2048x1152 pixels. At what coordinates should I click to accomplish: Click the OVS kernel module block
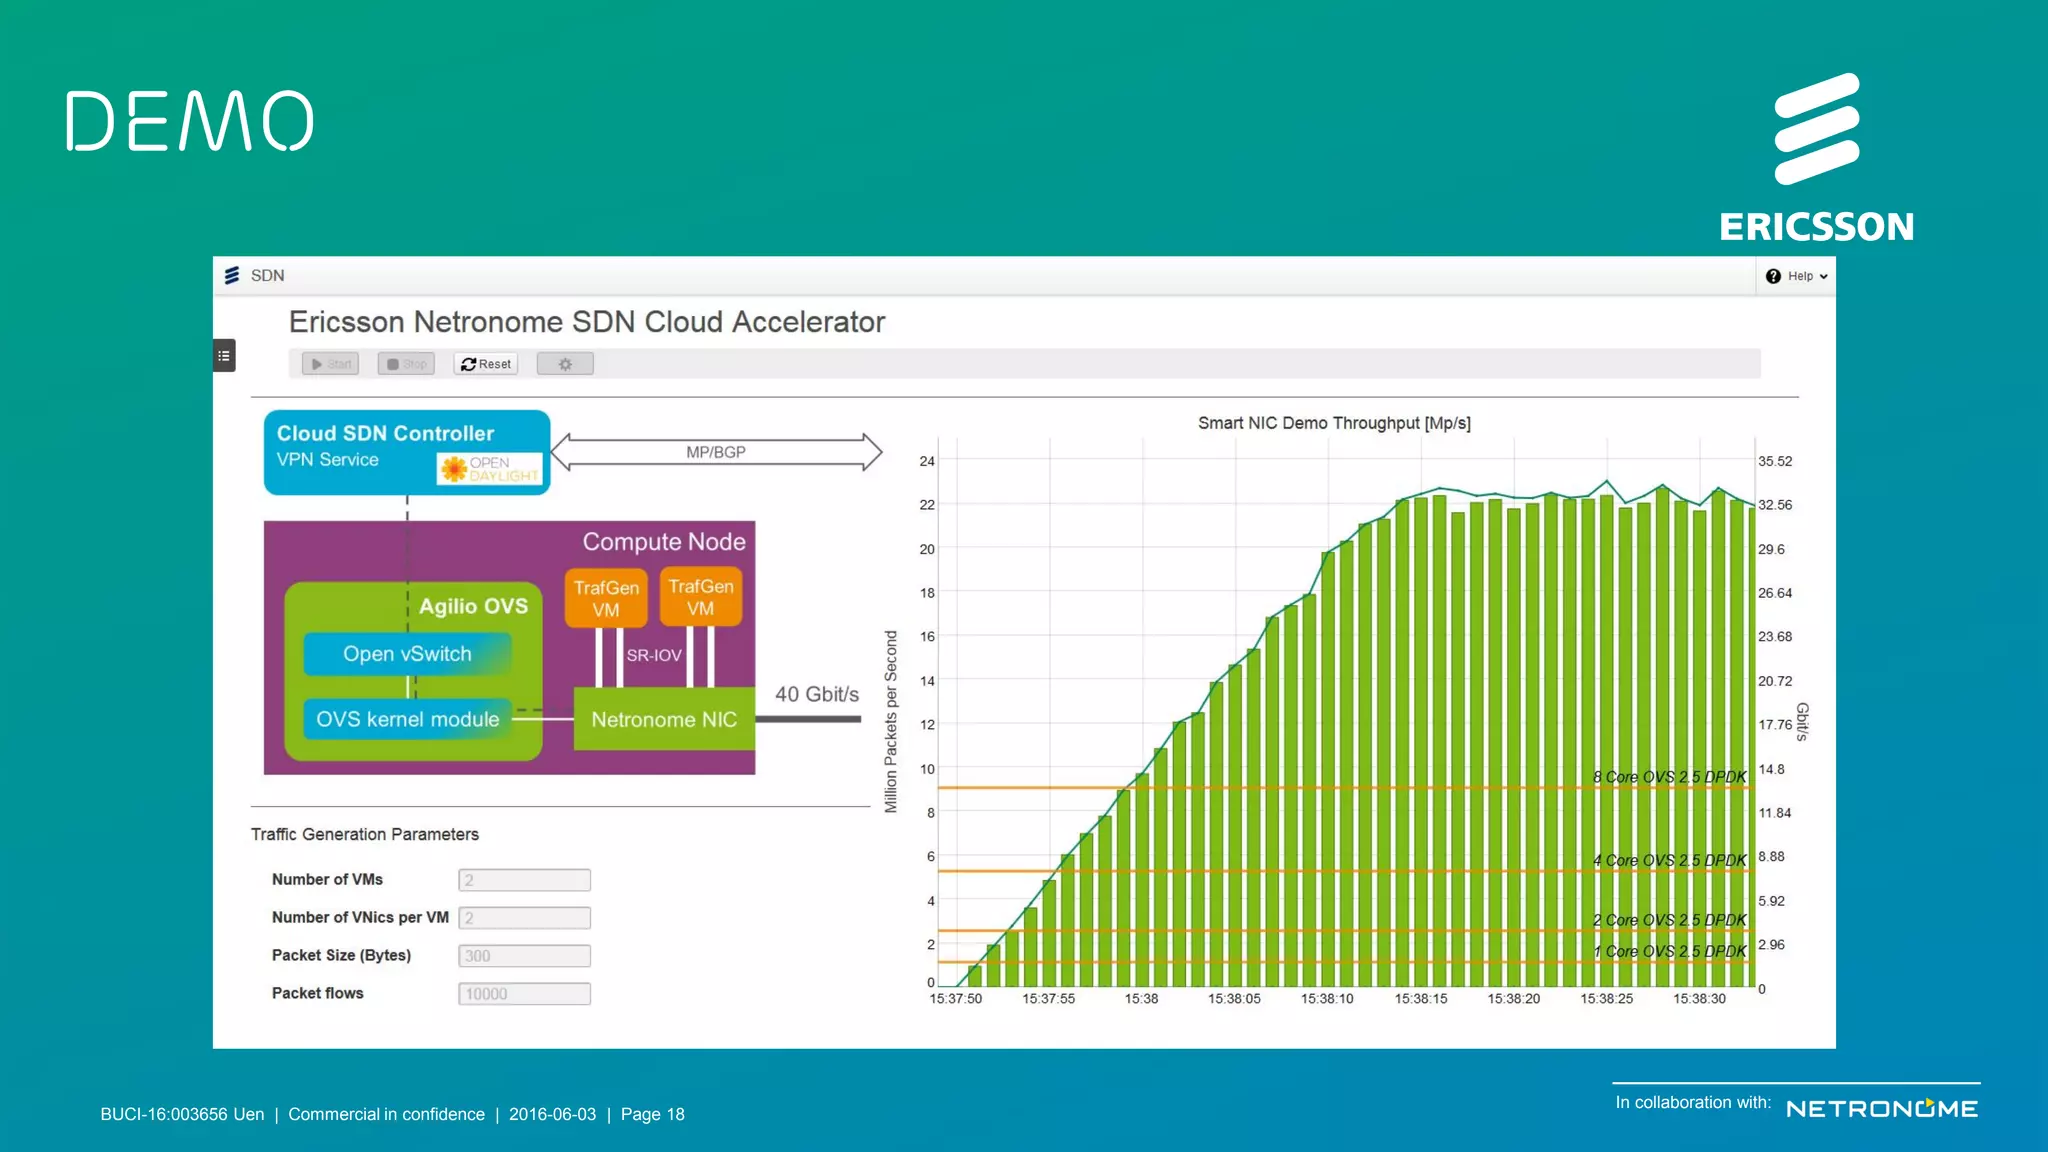click(x=407, y=719)
